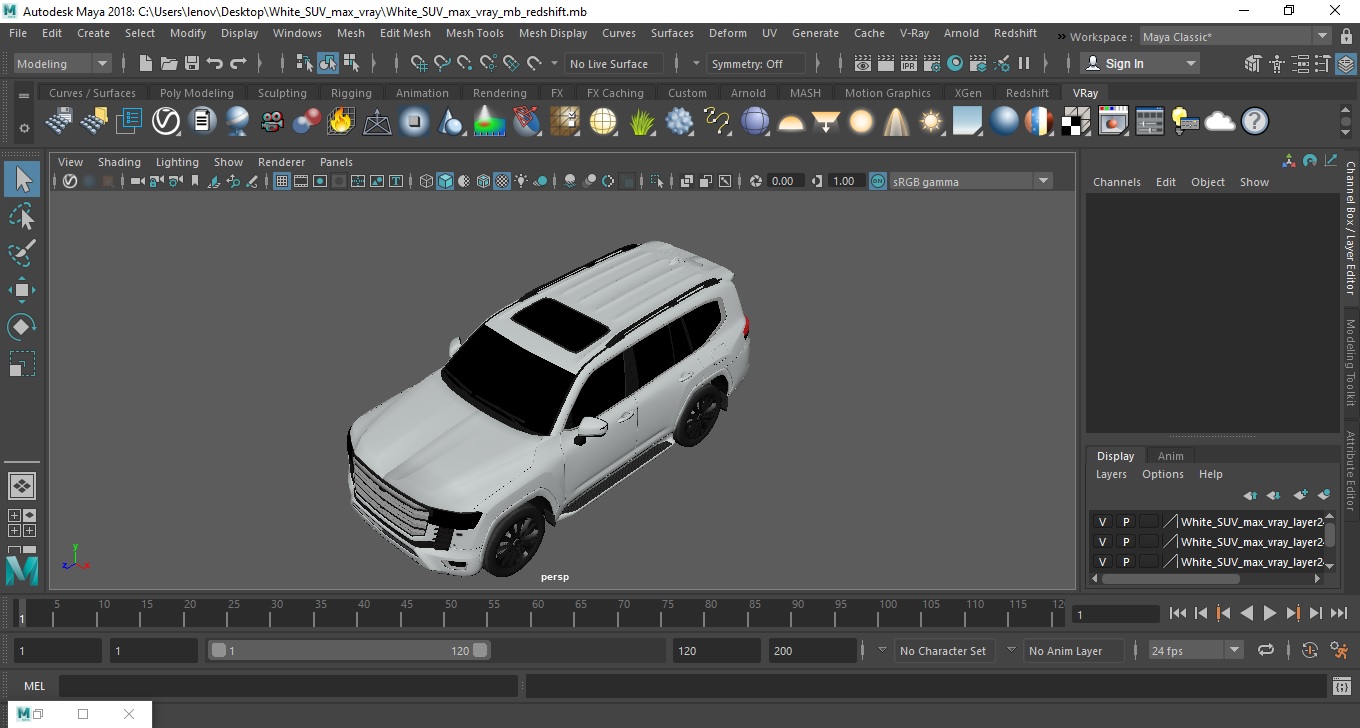Click the V-Ray camera shelf icon
This screenshot has width=1360, height=728.
pyautogui.click(x=271, y=122)
